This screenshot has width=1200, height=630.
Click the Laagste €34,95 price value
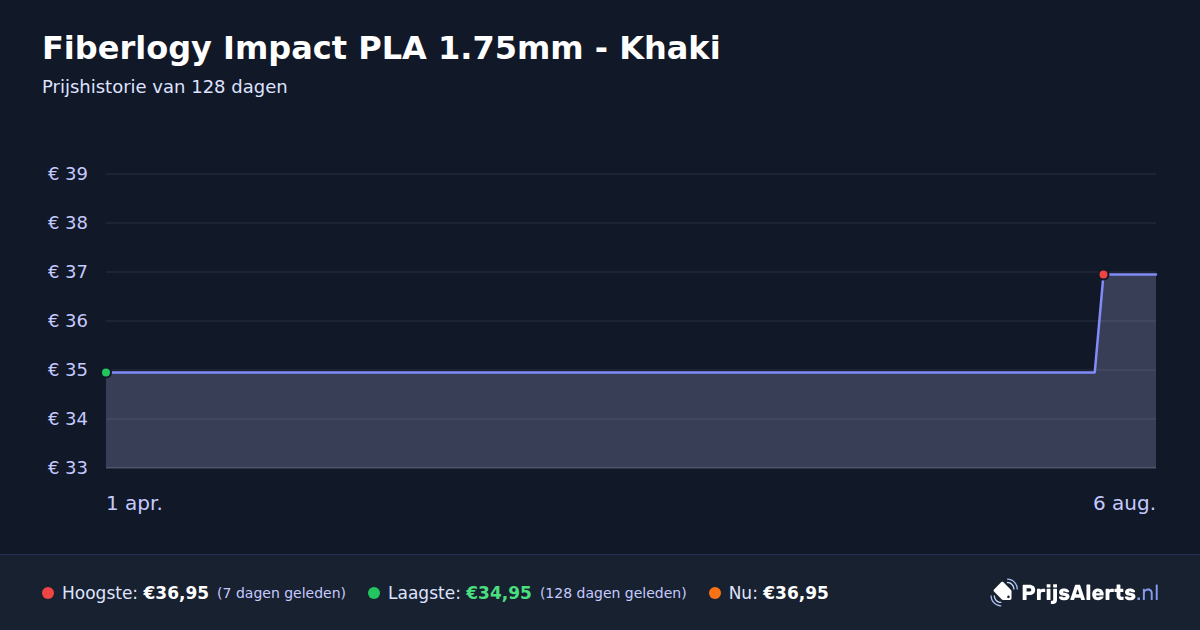point(498,593)
